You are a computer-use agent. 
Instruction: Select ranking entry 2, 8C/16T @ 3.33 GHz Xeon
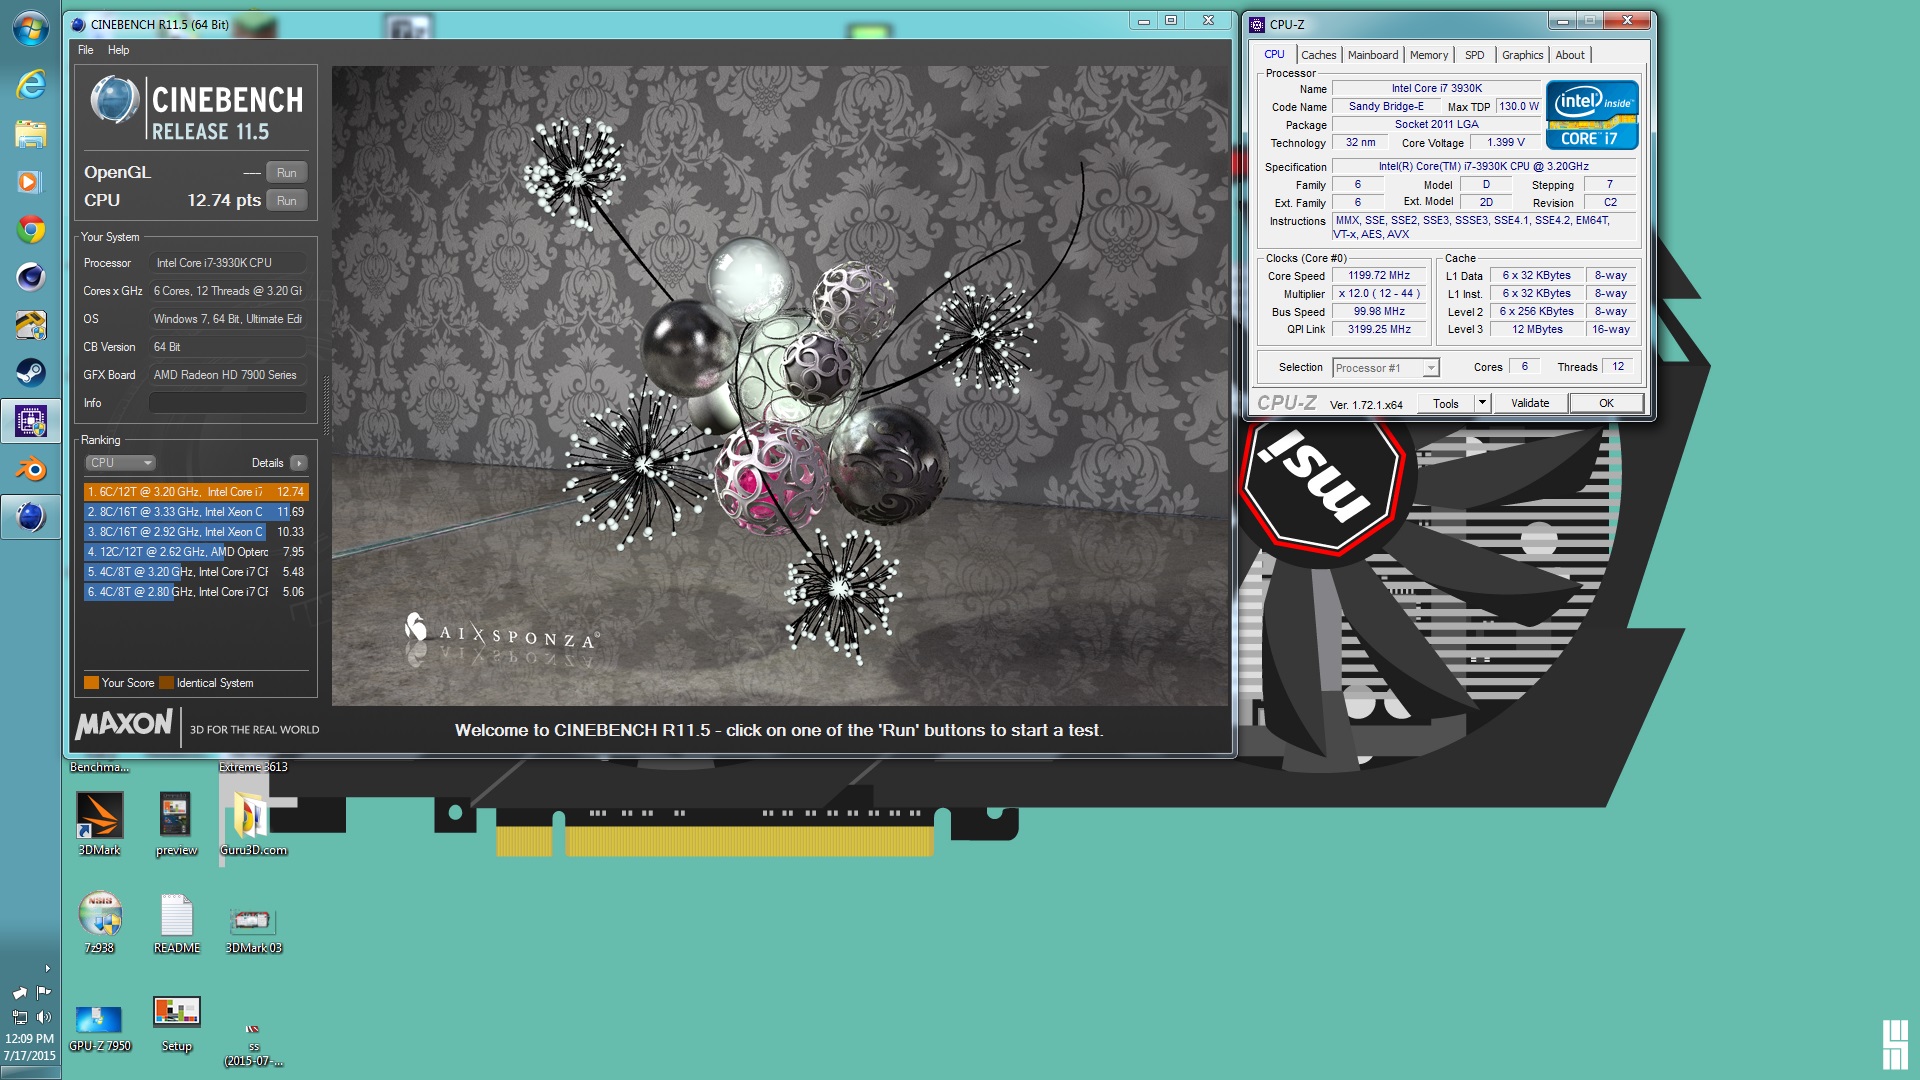[196, 512]
